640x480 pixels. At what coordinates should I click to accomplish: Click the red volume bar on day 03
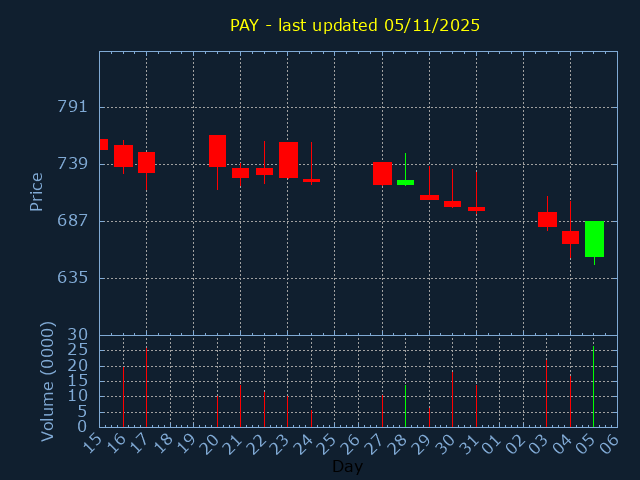(x=546, y=393)
